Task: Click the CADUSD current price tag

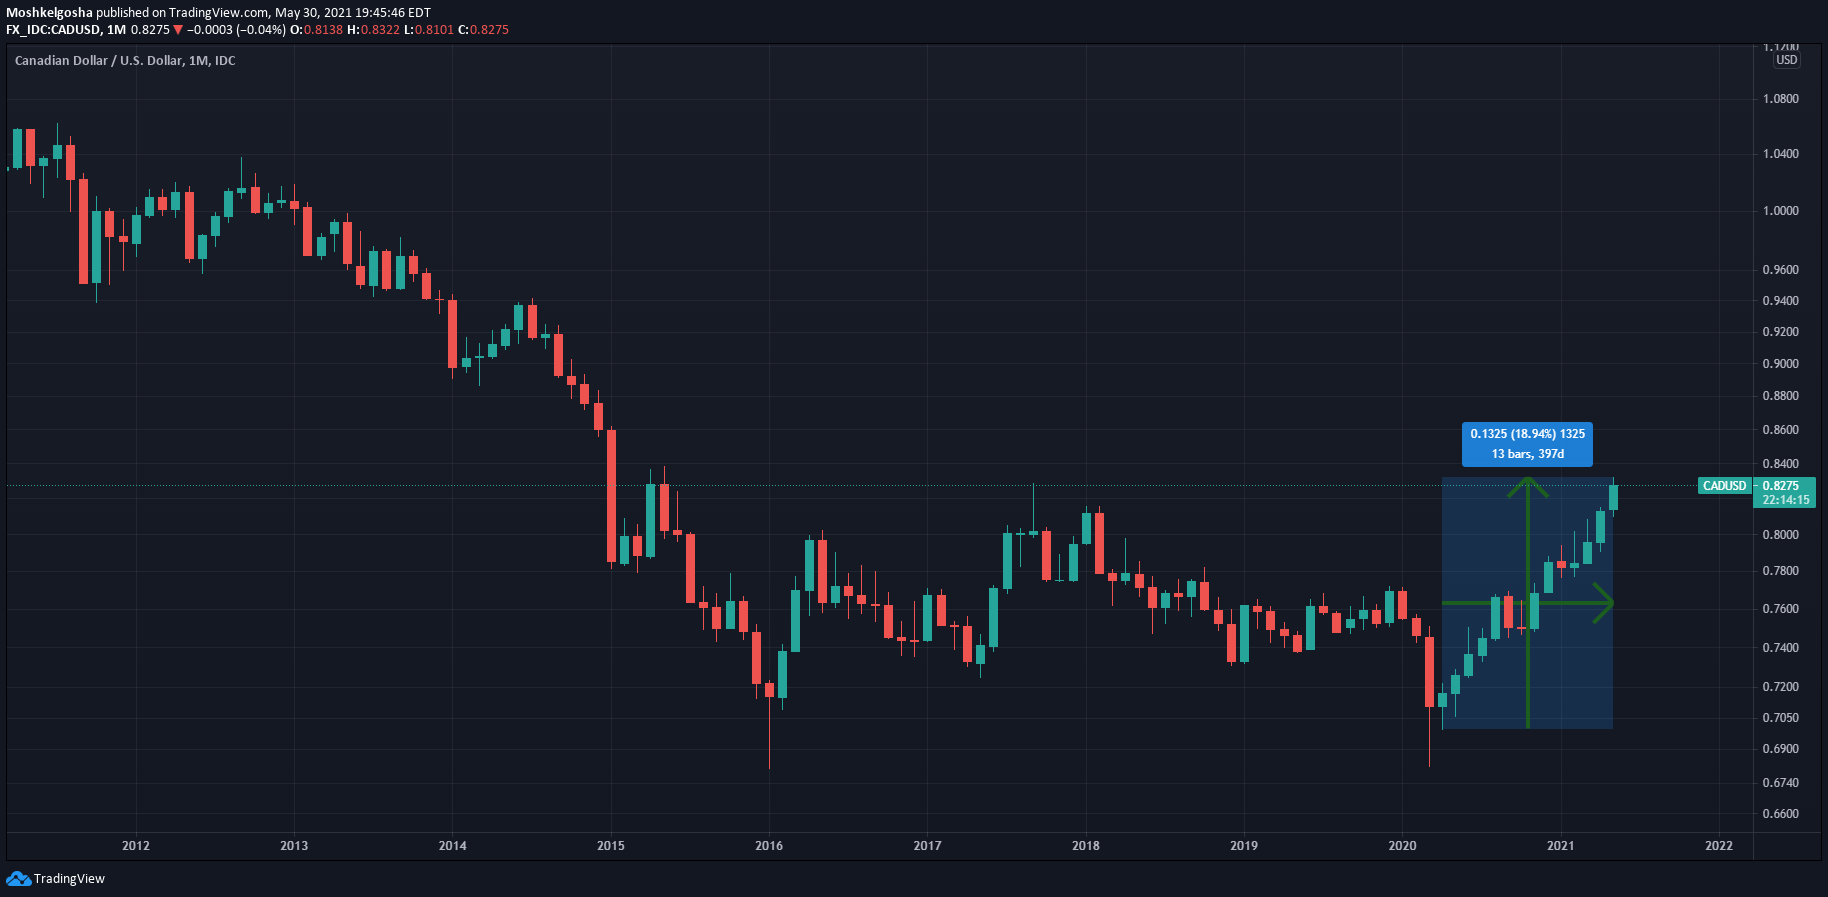Action: click(x=1724, y=486)
